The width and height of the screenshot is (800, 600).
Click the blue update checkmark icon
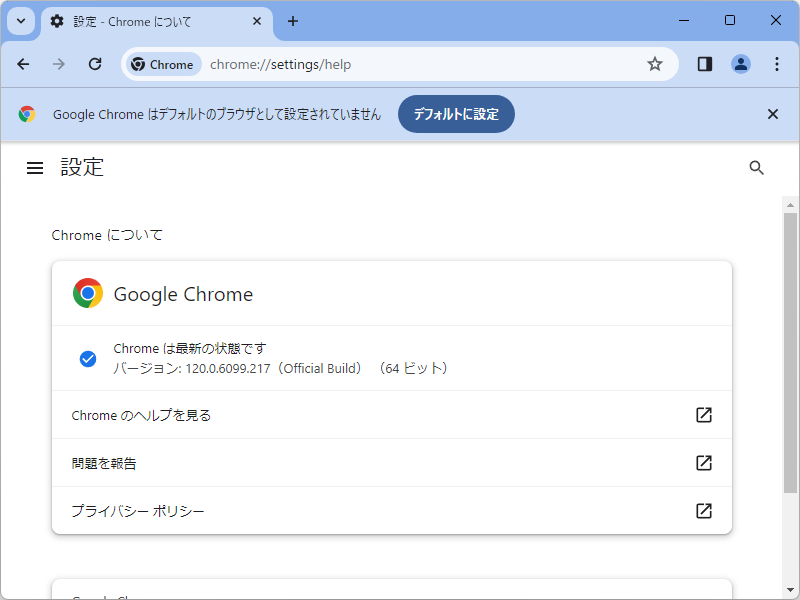coord(88,359)
